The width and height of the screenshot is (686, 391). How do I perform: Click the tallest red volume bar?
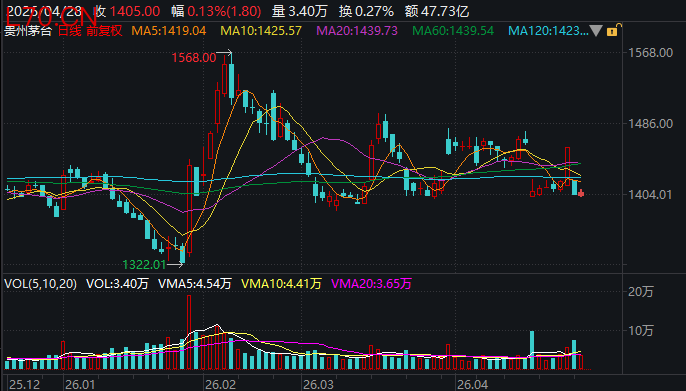[189, 332]
